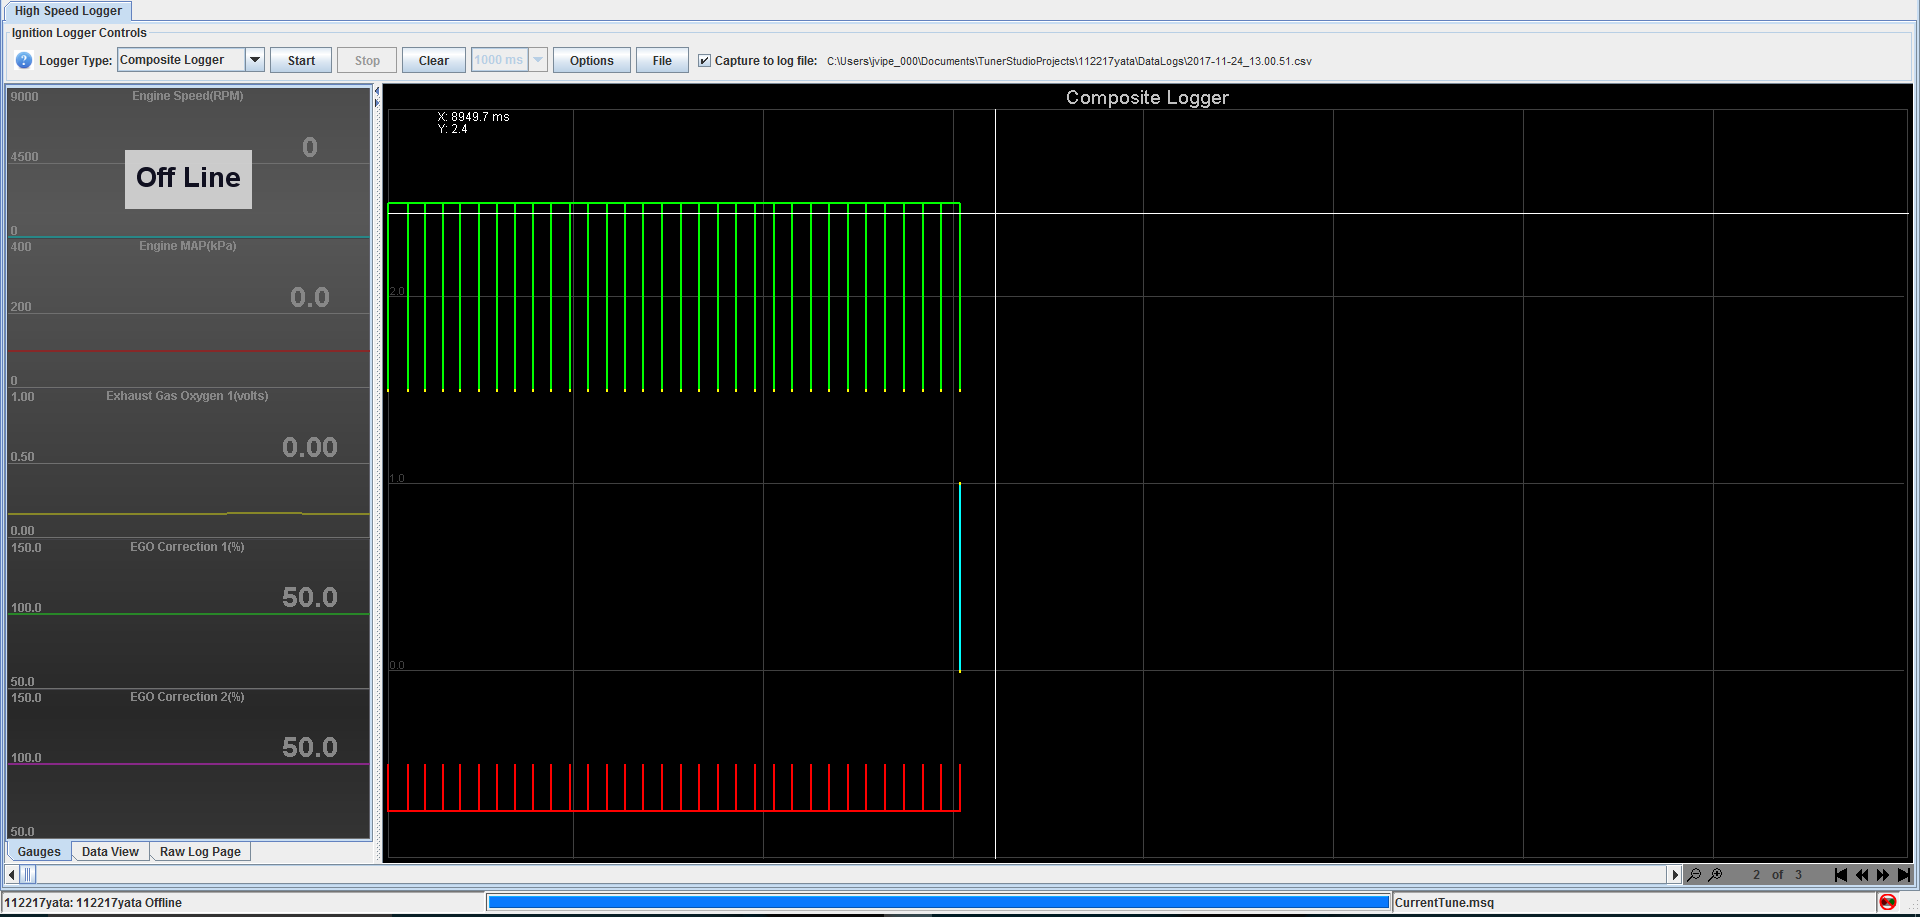
Task: Zoom out the logger chart
Action: pos(1694,875)
